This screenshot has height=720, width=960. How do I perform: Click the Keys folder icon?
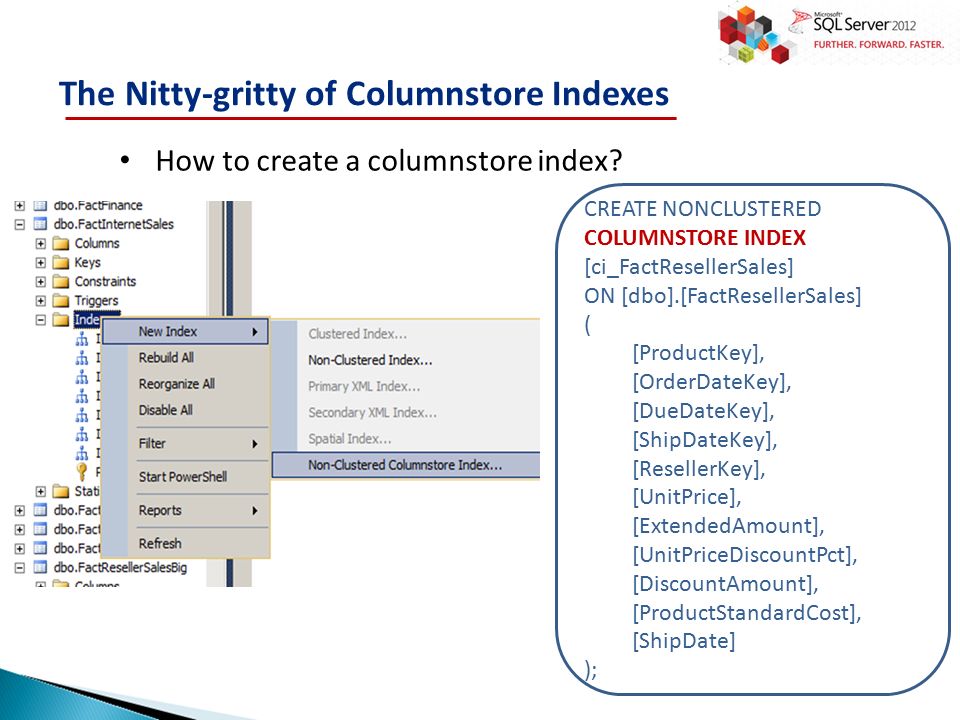(61, 263)
